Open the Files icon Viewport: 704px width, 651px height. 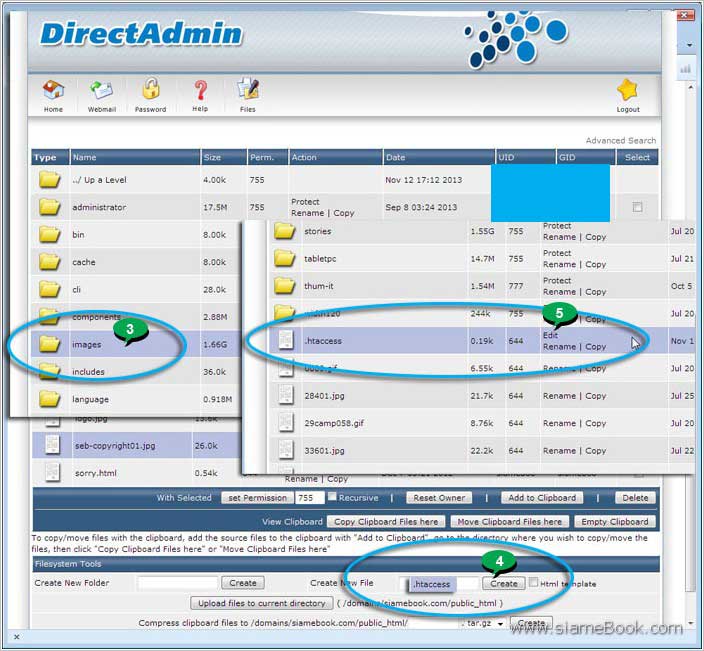(x=247, y=89)
